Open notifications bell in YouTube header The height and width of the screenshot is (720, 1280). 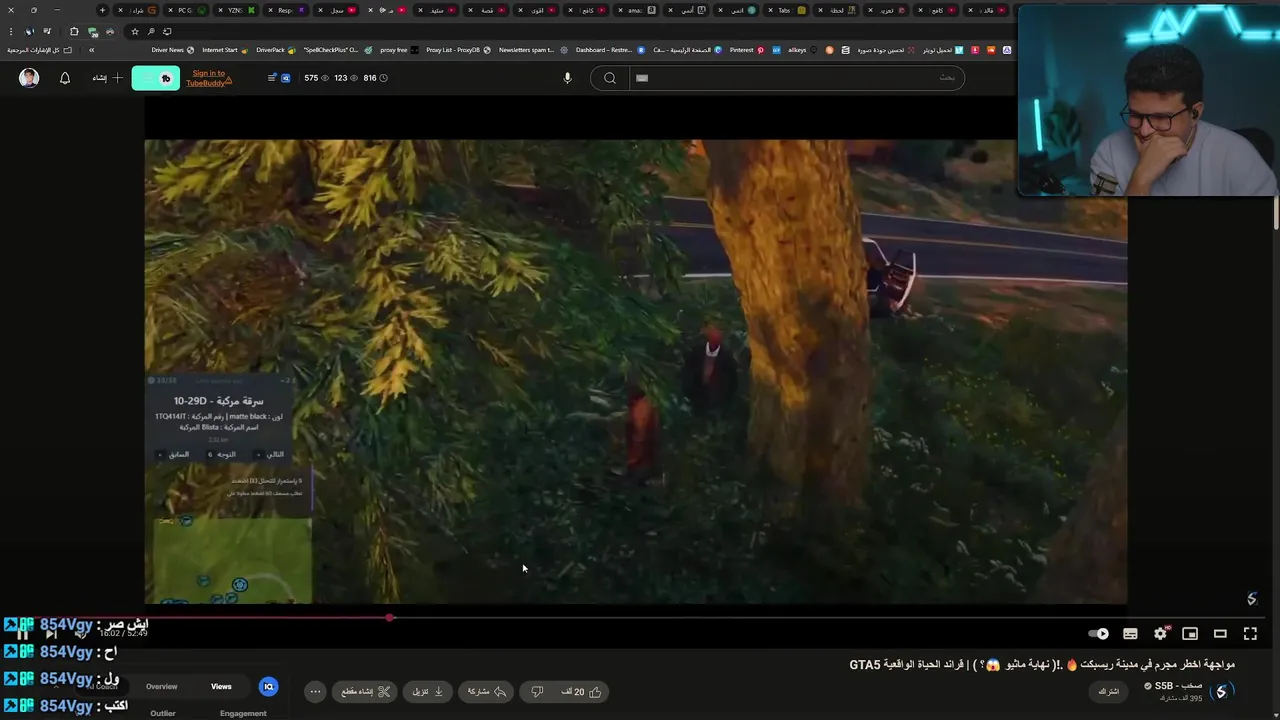pyautogui.click(x=65, y=78)
